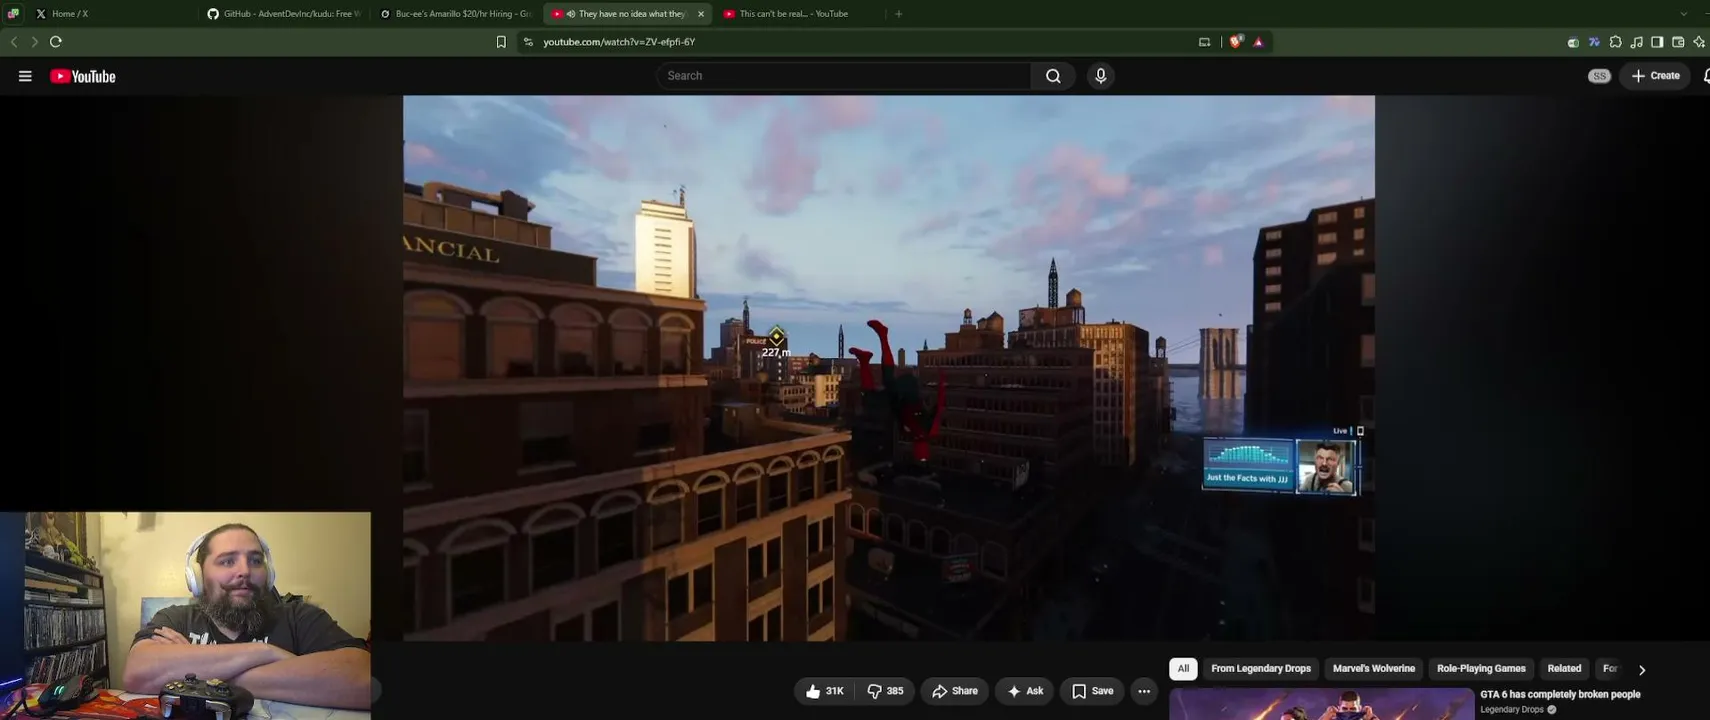Save the video to a playlist
This screenshot has height=720, width=1710.
[1092, 691]
